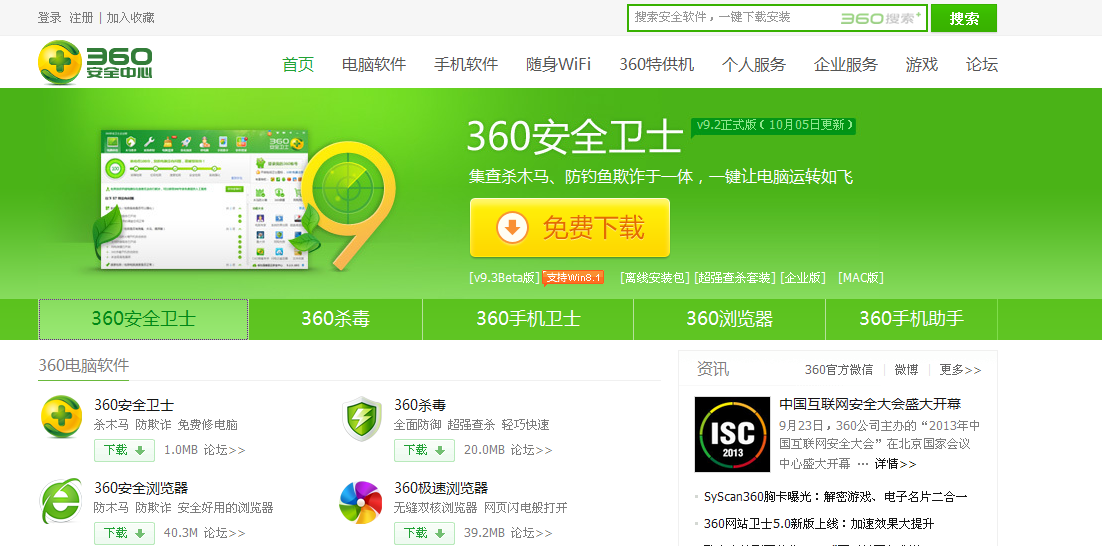Viewport: 1102px width, 546px height.
Task: Click the 360极速浏览器 colorful icon
Action: tap(361, 502)
